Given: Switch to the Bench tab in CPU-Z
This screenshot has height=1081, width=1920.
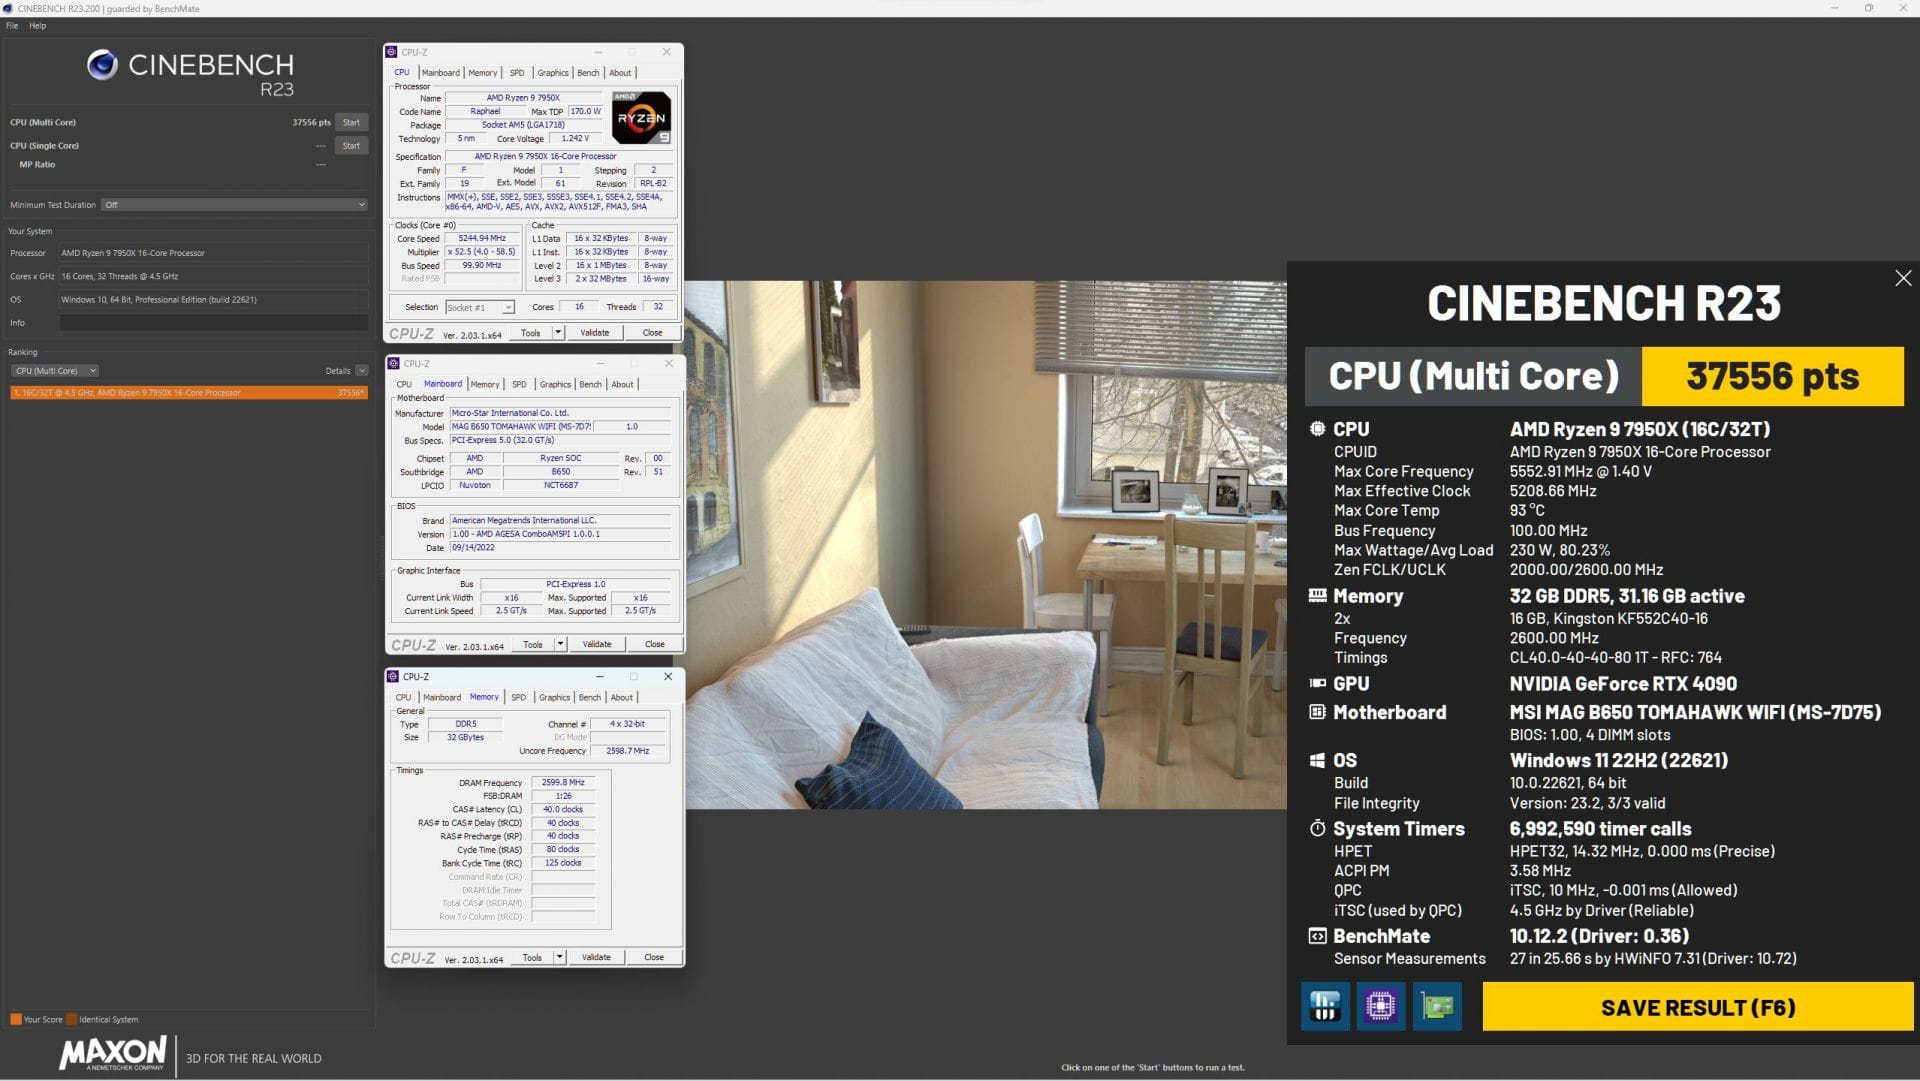Looking at the screenshot, I should [x=588, y=72].
